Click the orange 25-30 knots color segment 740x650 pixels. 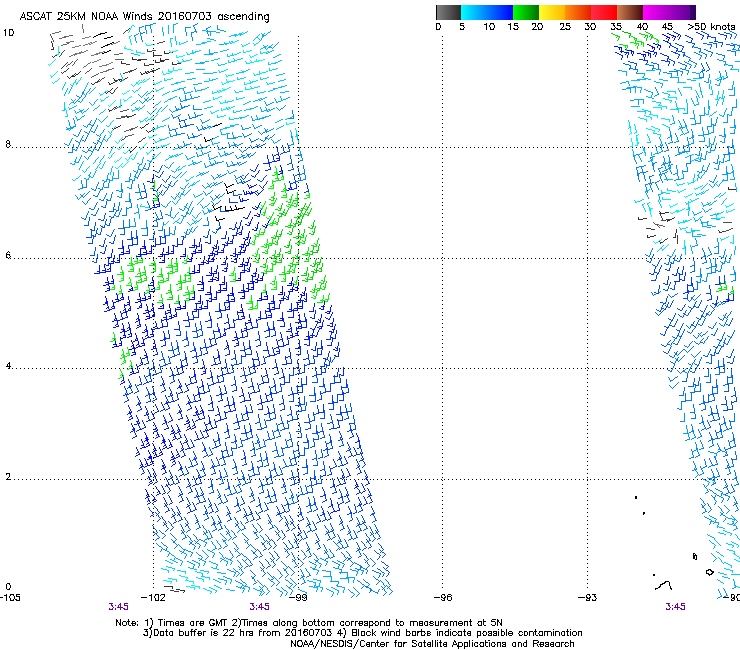tap(578, 12)
